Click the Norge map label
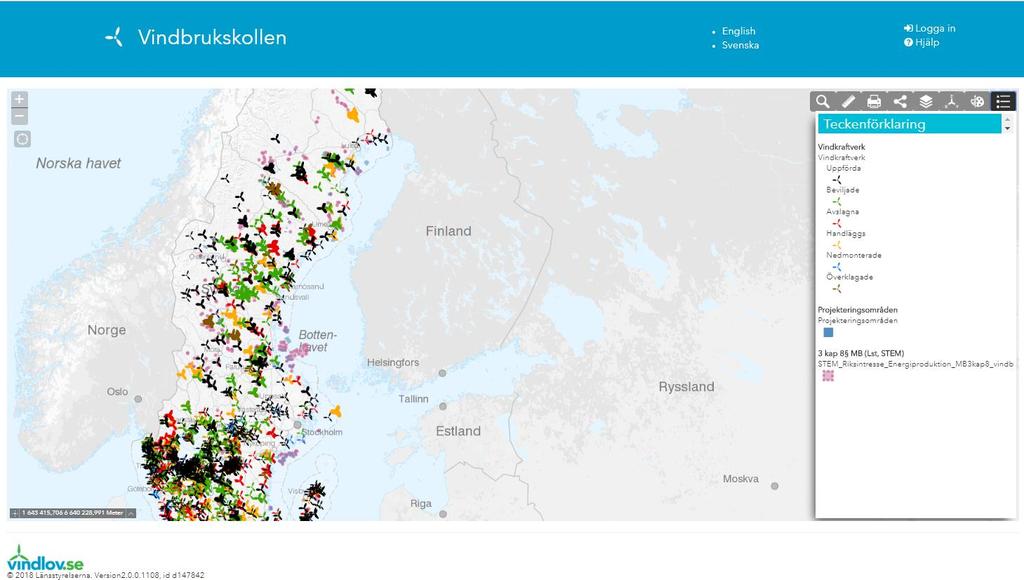Viewport: 1024px width, 580px height. point(106,330)
